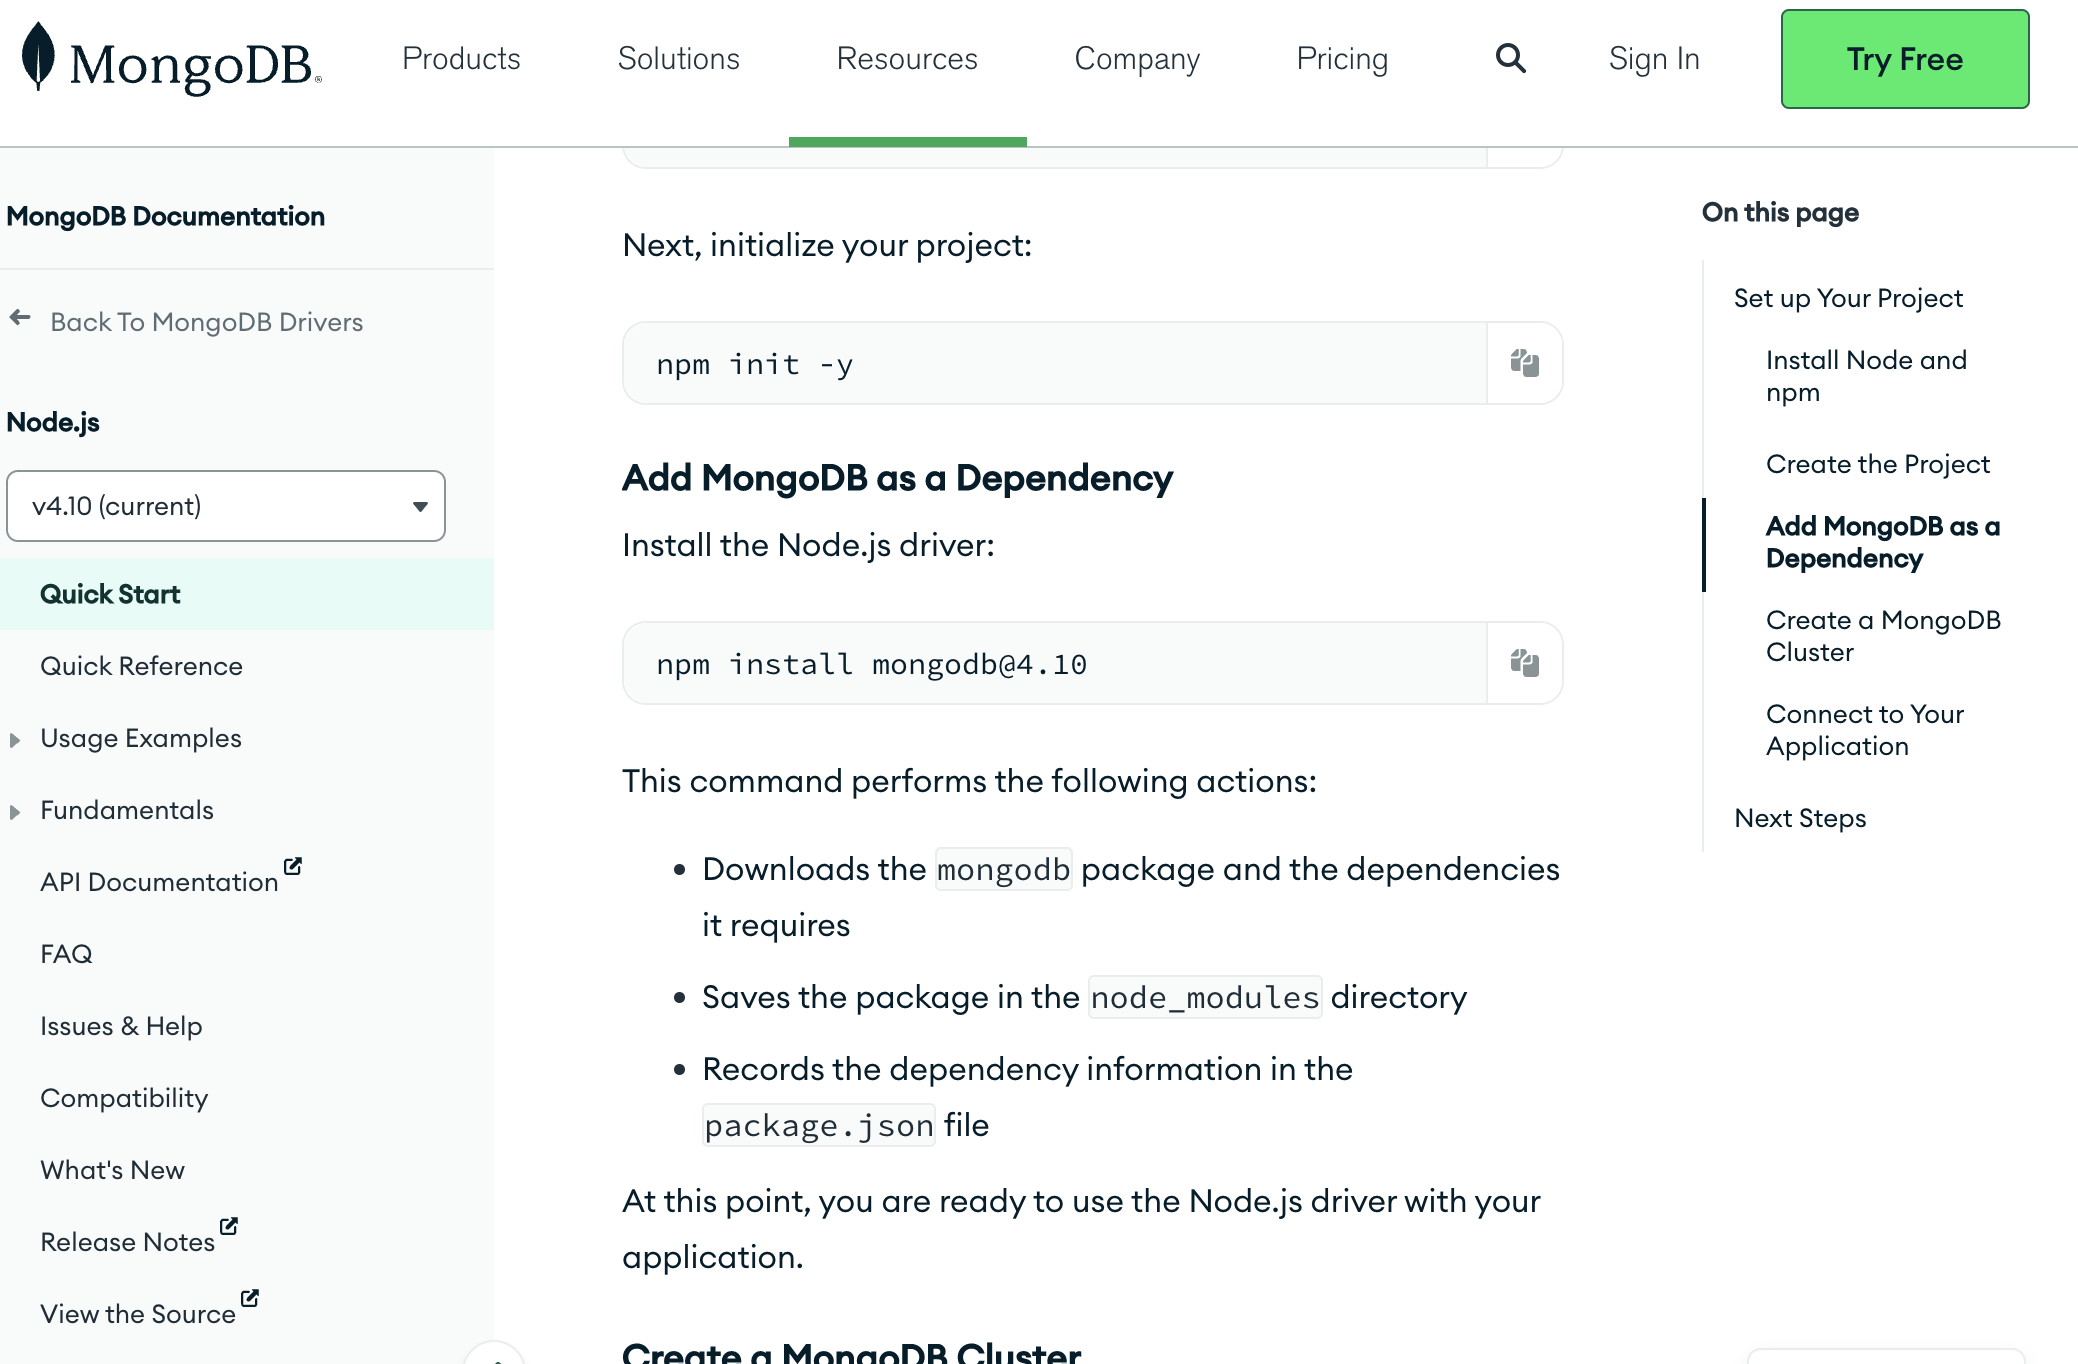Open What's New page

click(112, 1170)
